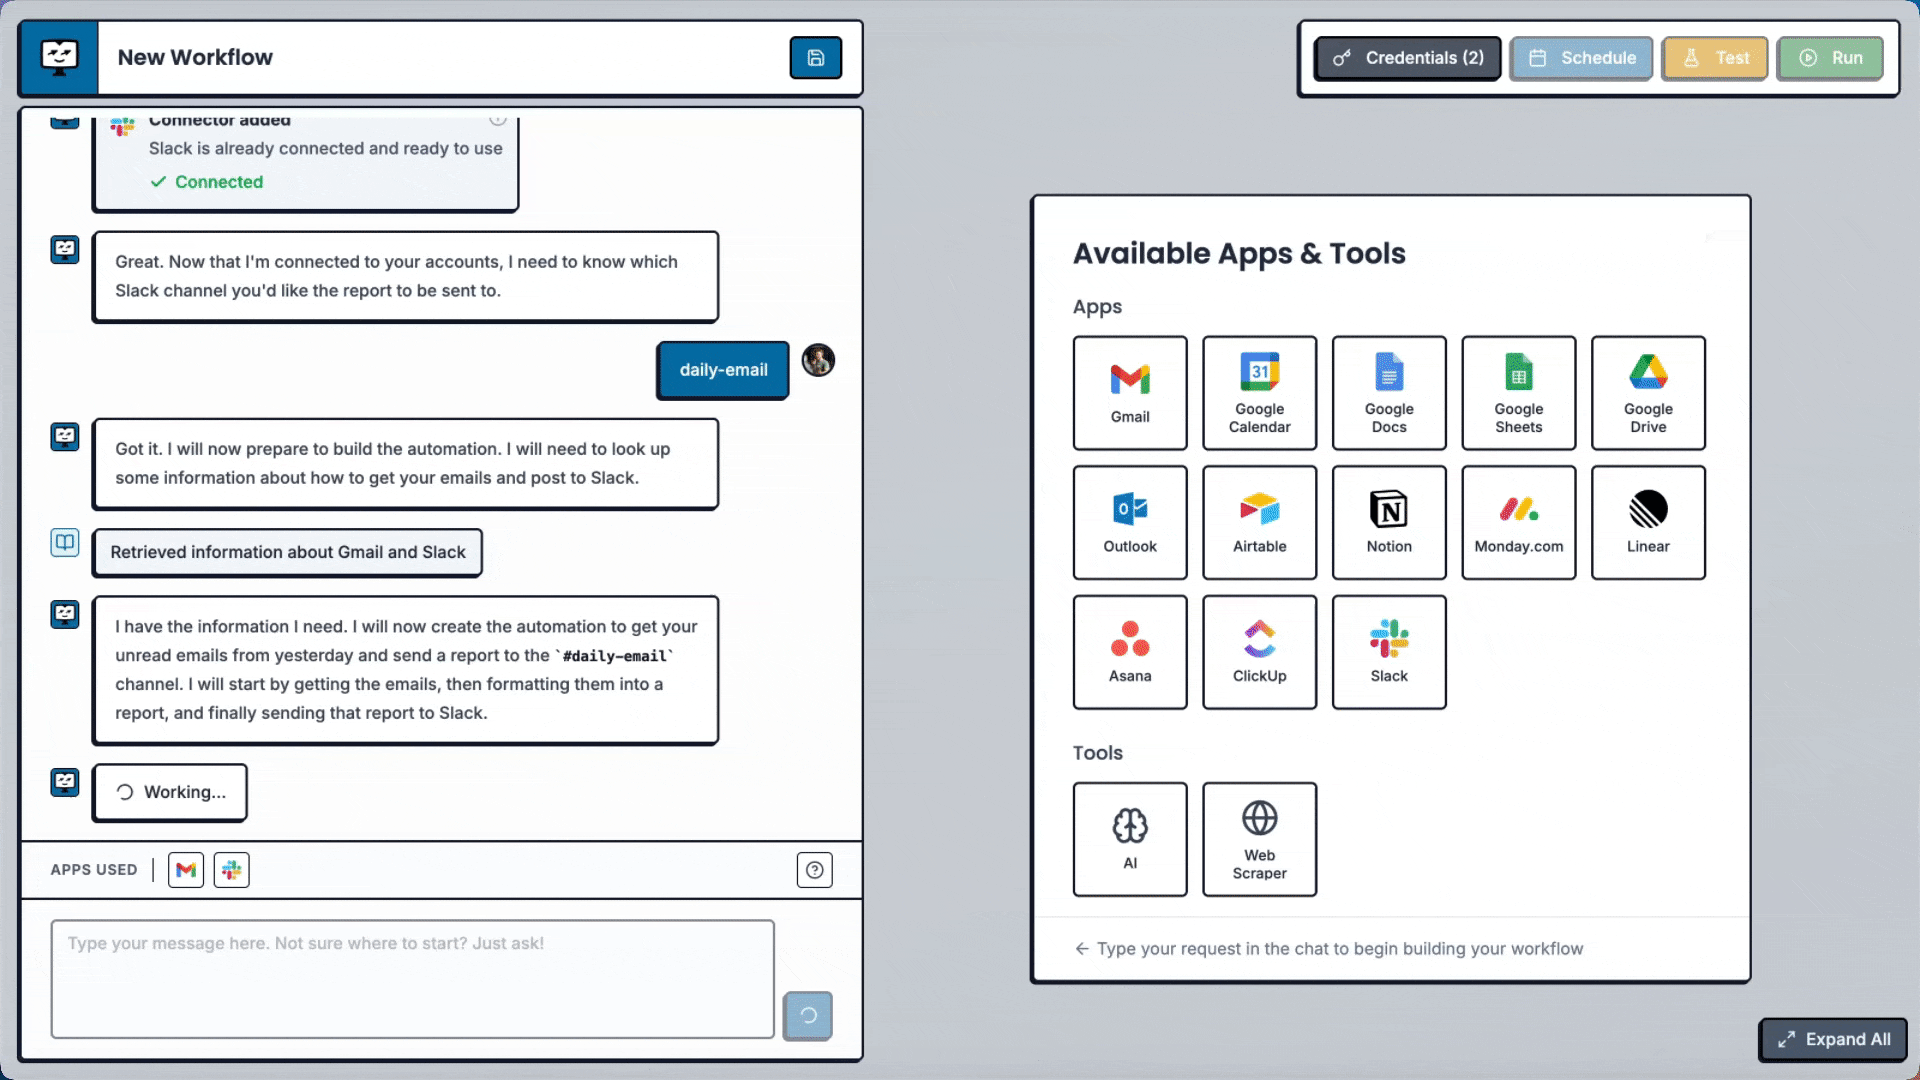The height and width of the screenshot is (1080, 1920).
Task: Click the ClickUp app tile
Action: pos(1259,652)
